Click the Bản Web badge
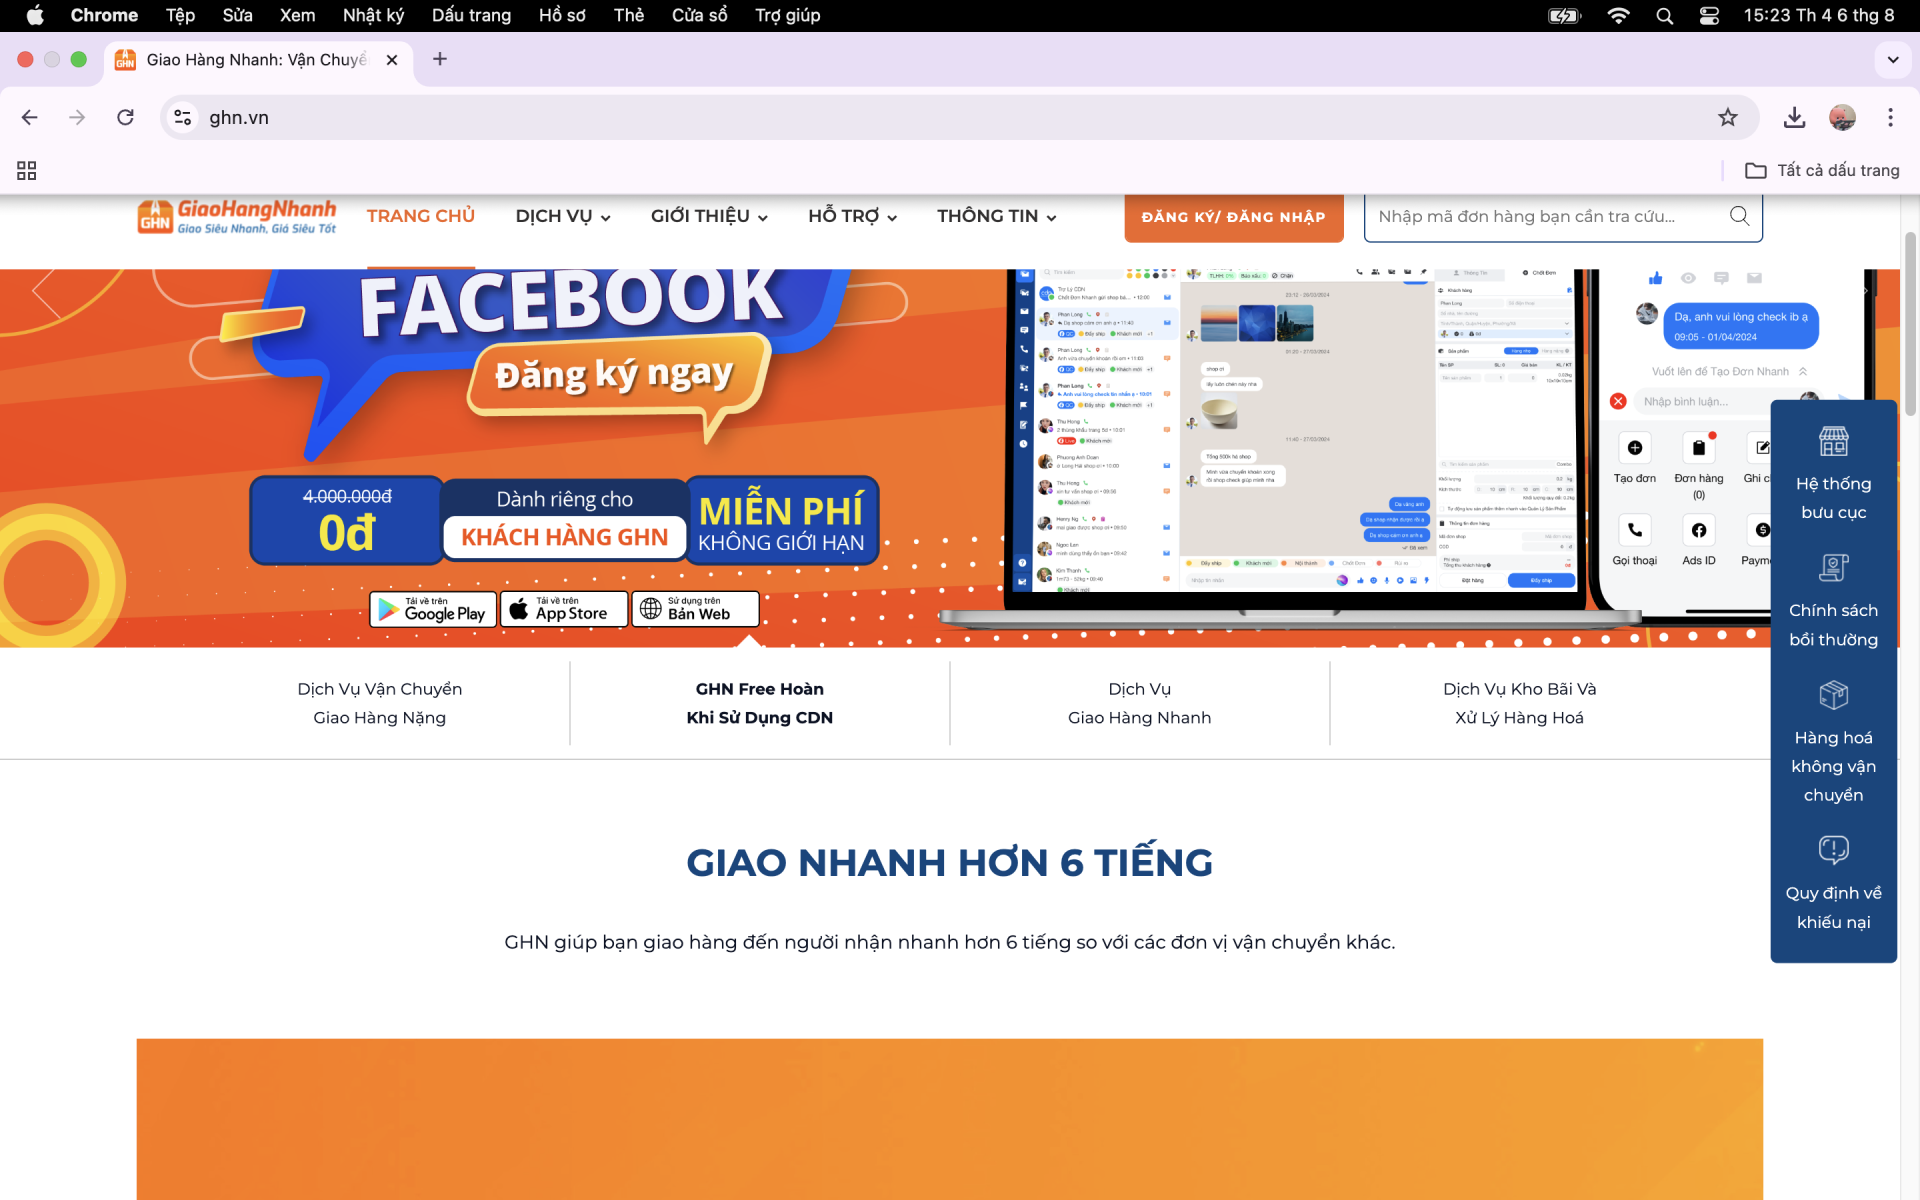The width and height of the screenshot is (1920, 1200). pos(695,609)
